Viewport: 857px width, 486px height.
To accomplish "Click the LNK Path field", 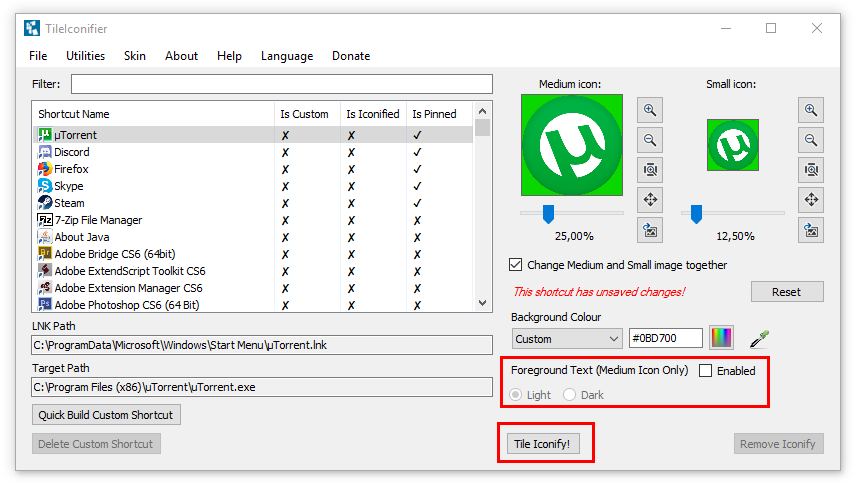I will [262, 345].
